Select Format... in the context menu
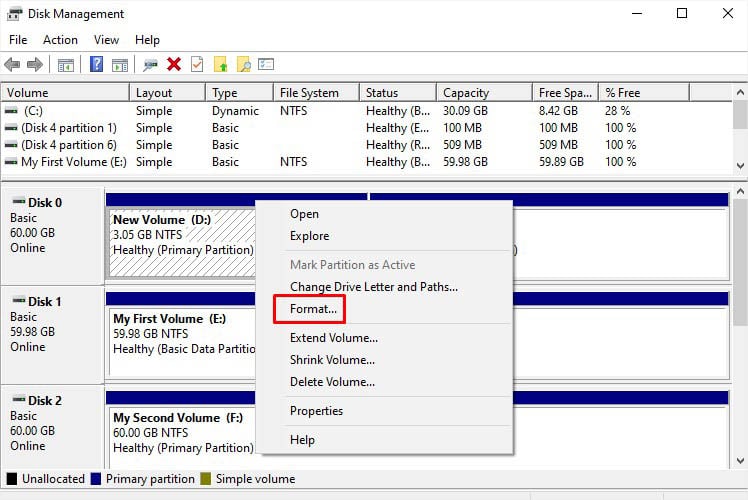 (x=313, y=310)
